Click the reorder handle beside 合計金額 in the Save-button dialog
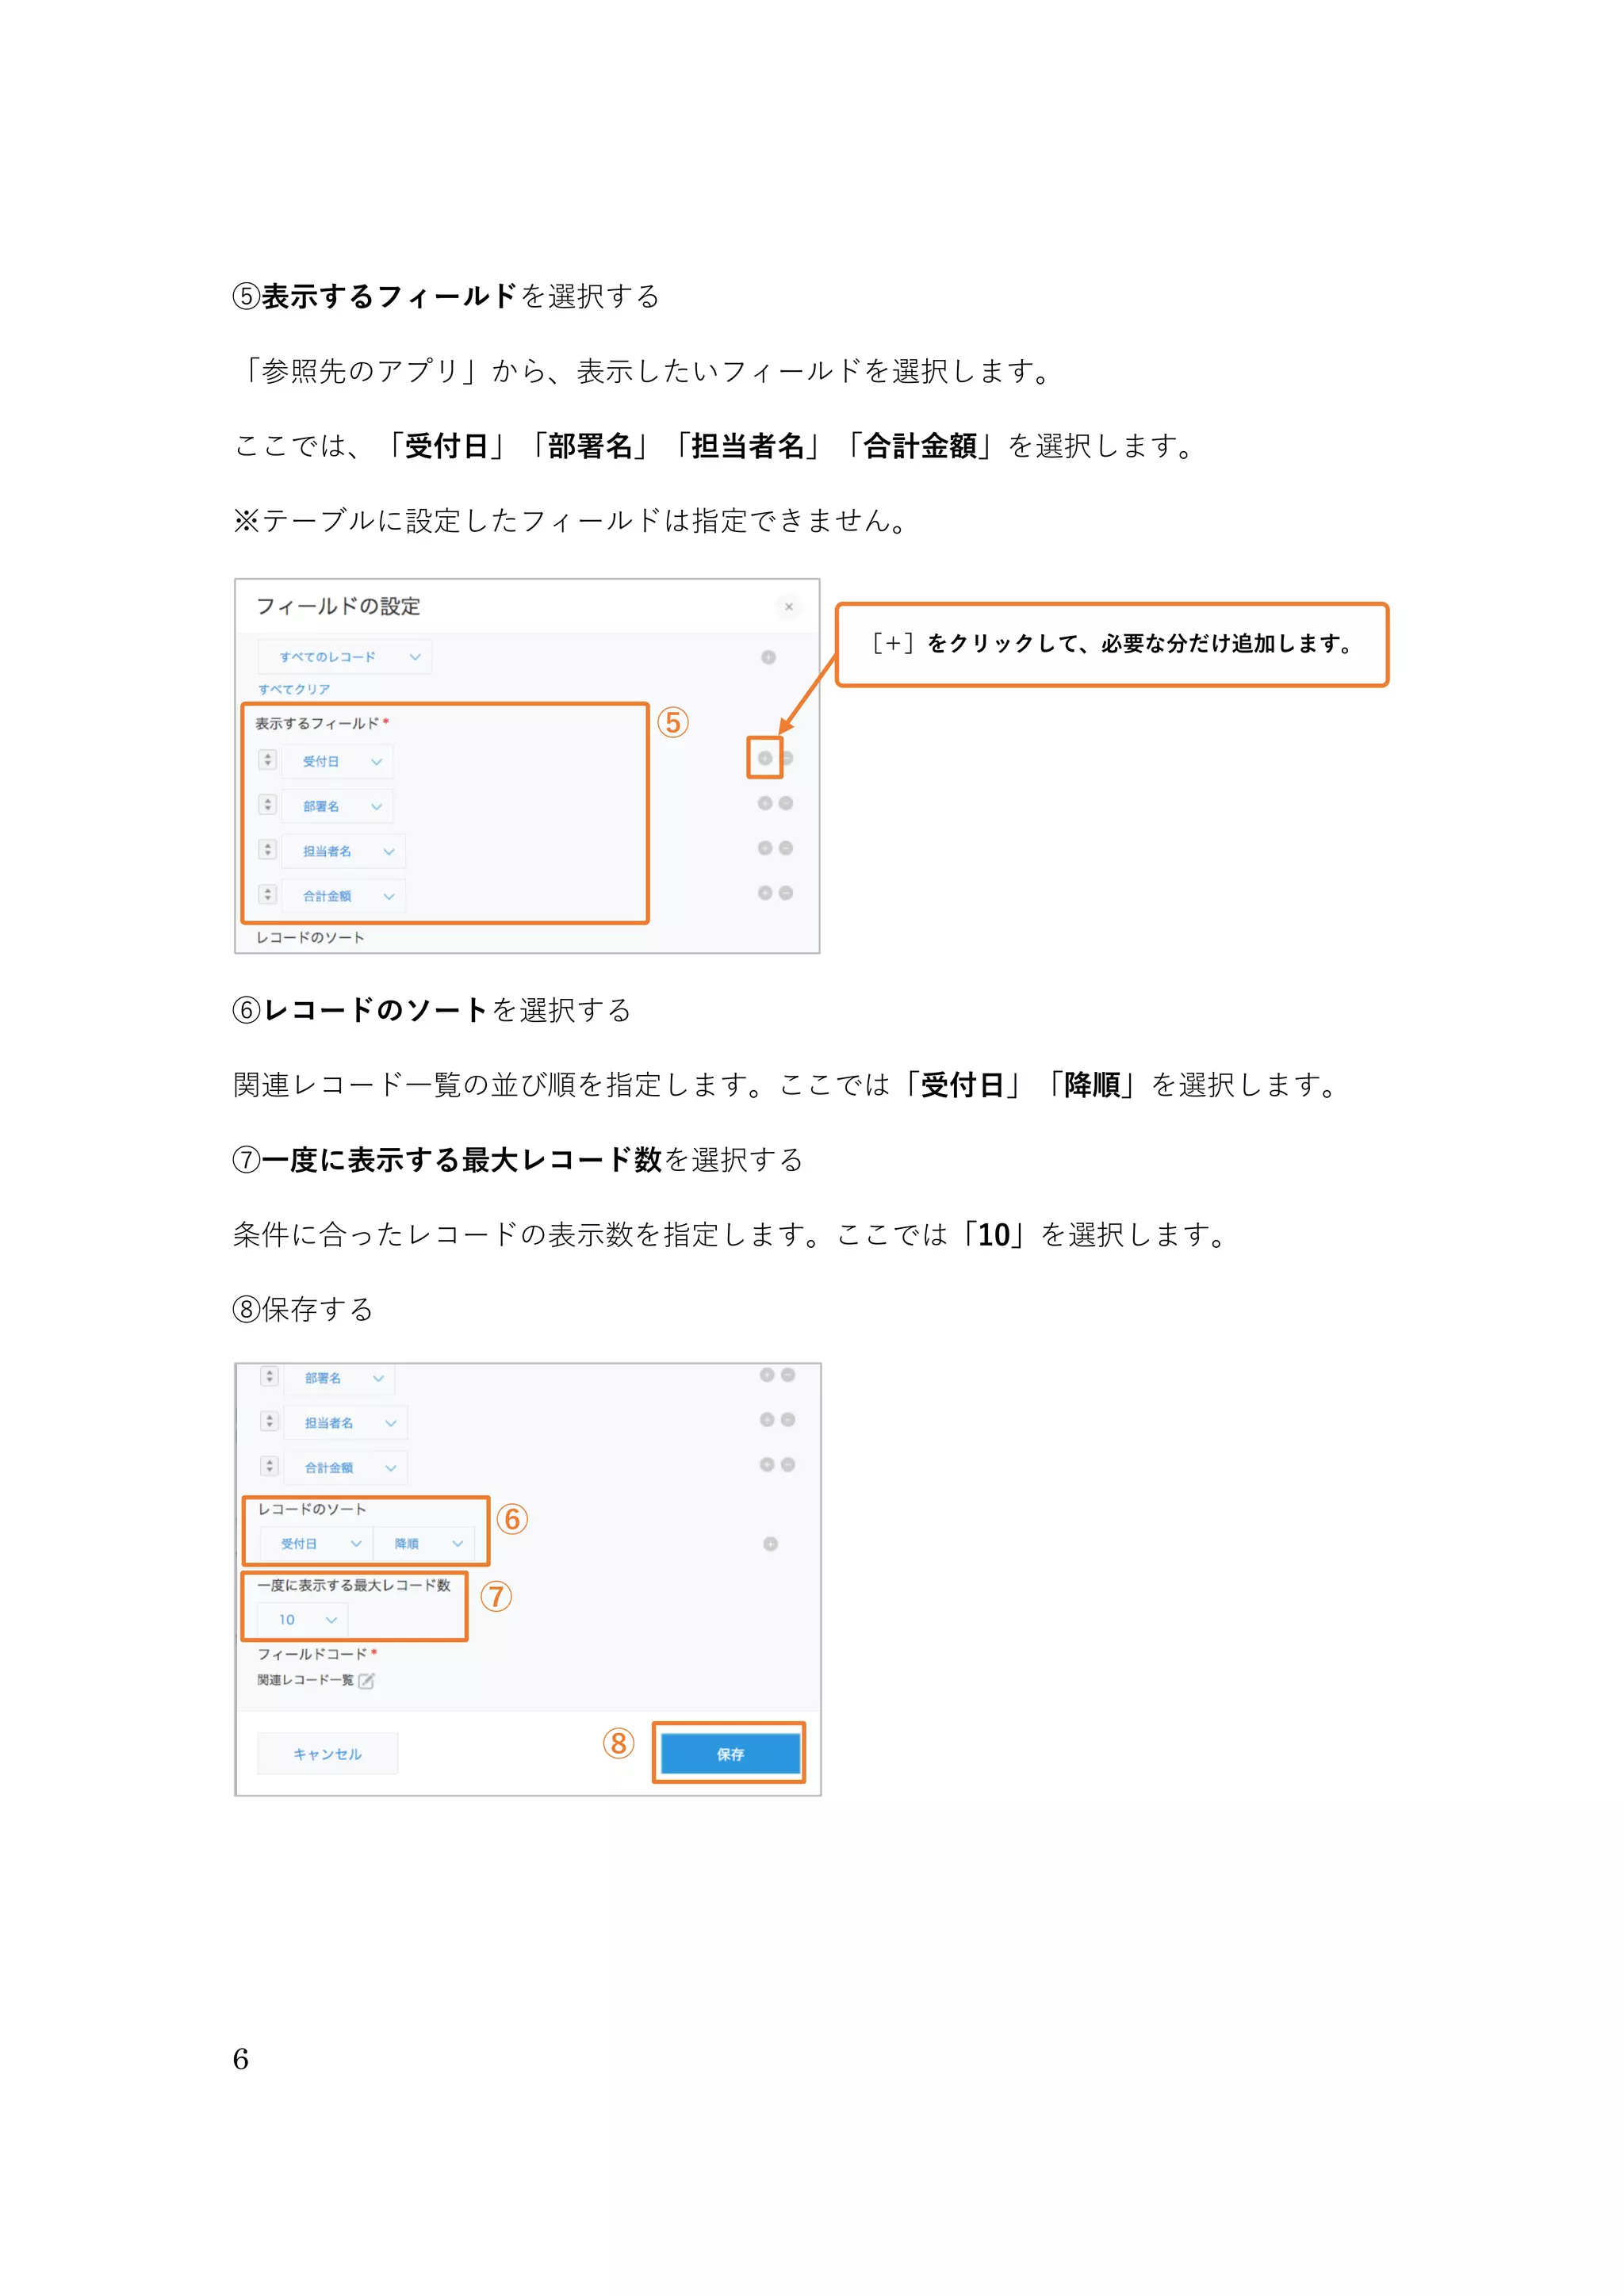1624x2296 pixels. (x=269, y=1467)
